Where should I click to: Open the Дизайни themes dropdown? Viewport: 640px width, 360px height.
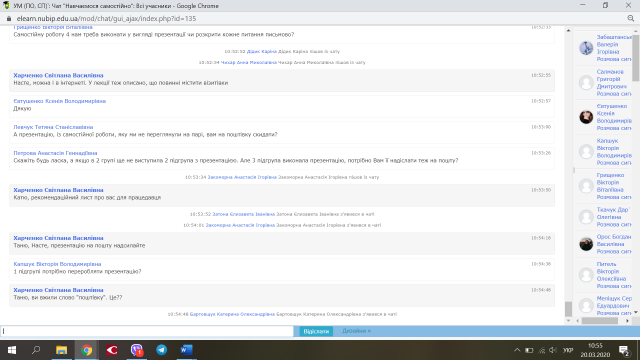pyautogui.click(x=356, y=331)
